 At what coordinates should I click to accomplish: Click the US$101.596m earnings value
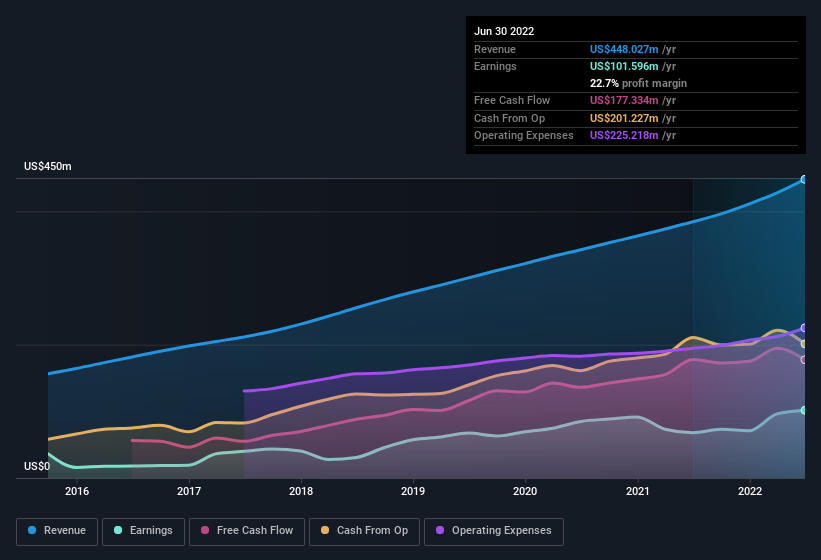click(624, 66)
